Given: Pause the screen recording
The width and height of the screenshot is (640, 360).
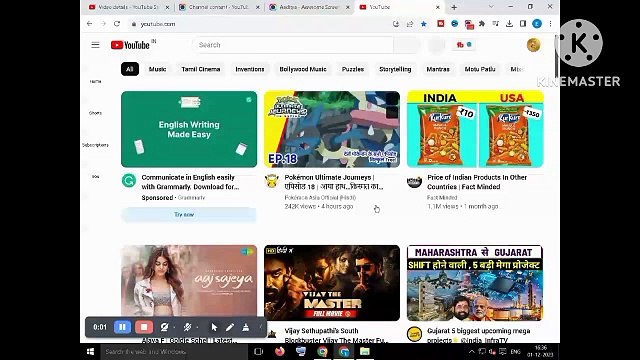Looking at the screenshot, I should (122, 327).
